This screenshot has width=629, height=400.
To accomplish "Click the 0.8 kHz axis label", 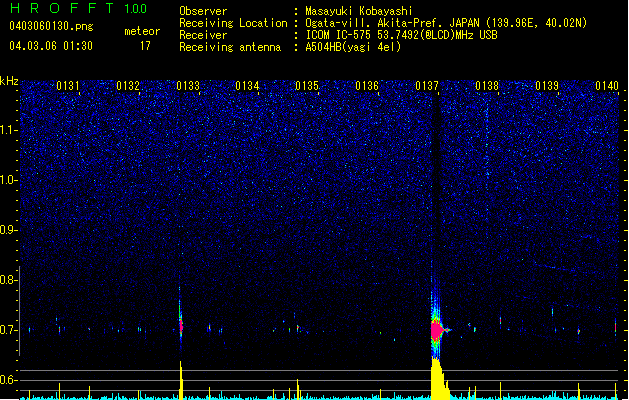I will [x=9, y=280].
